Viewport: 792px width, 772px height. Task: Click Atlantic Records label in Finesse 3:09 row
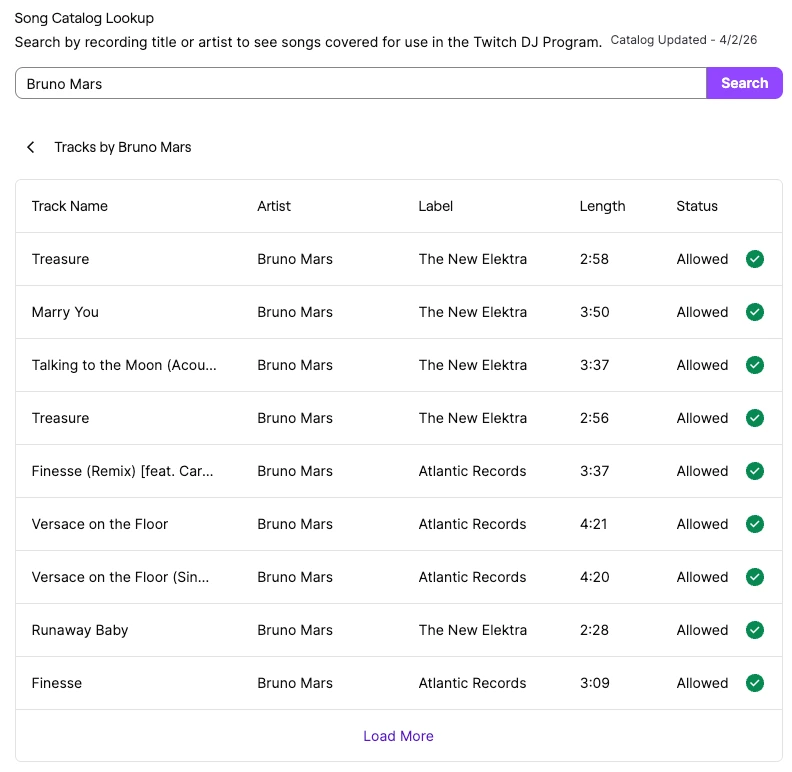point(472,684)
